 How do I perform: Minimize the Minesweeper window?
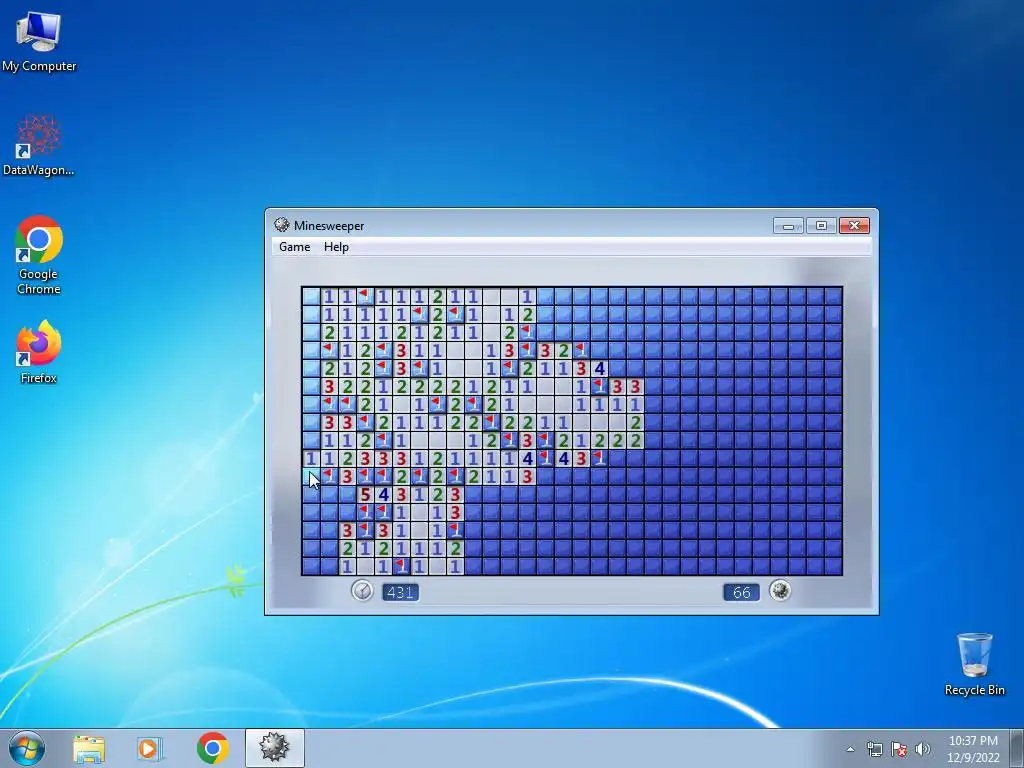point(788,226)
